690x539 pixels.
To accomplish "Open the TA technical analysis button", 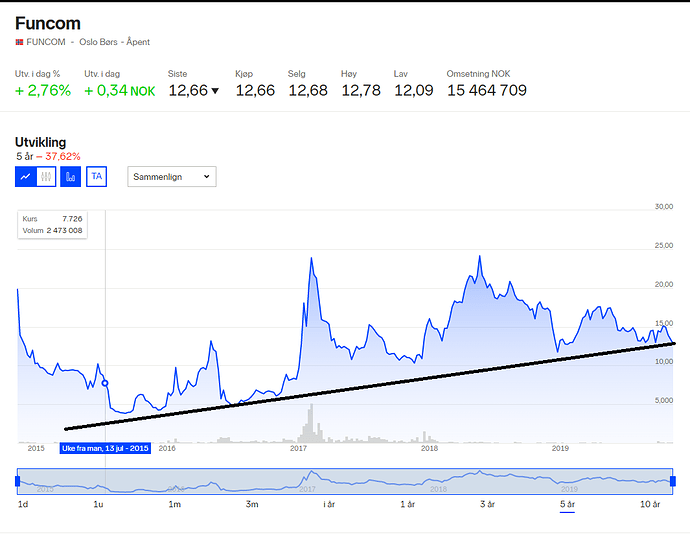I will tap(96, 176).
